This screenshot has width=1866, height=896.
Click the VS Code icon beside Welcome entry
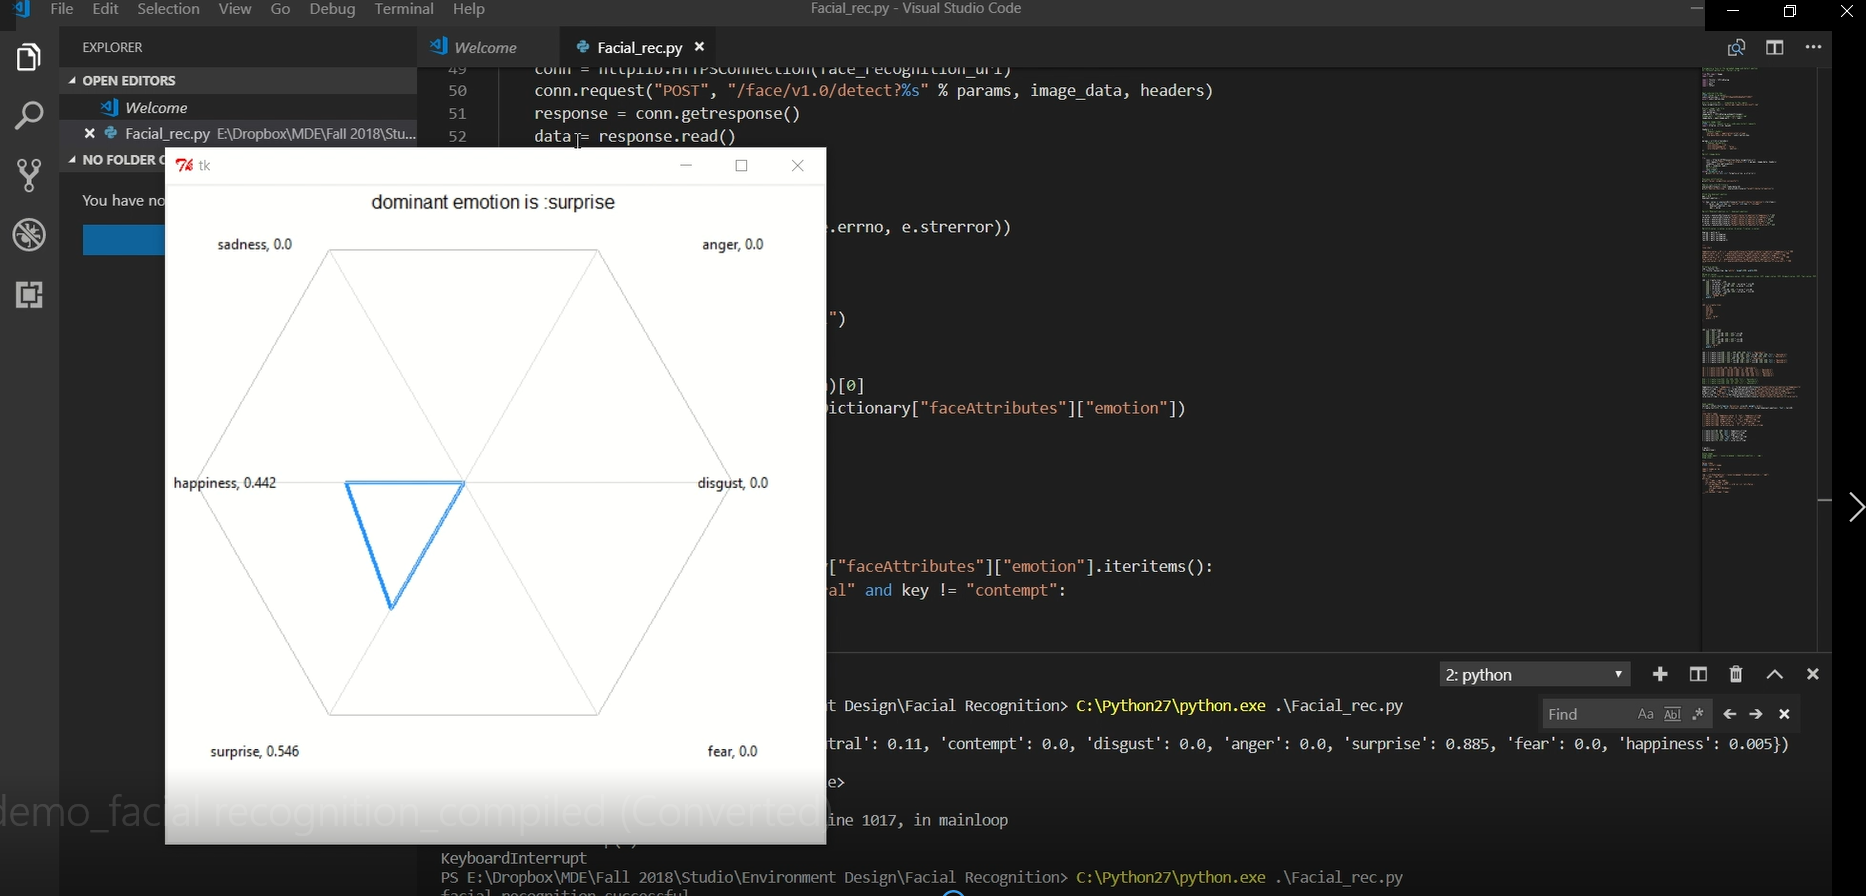(110, 107)
